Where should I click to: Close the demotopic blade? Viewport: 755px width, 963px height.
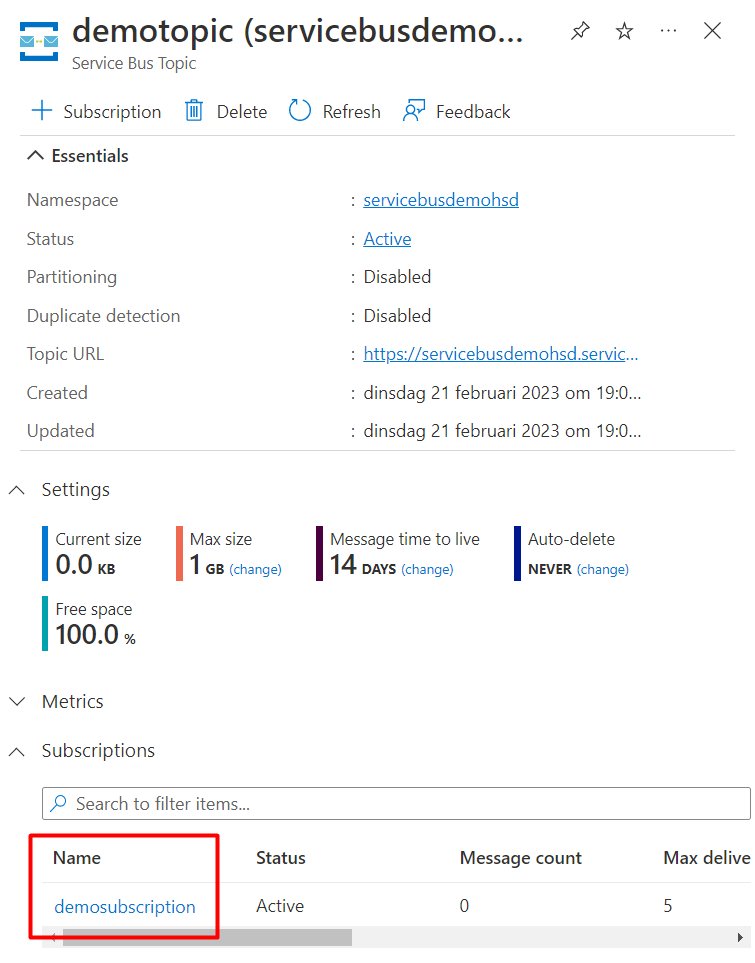coord(713,31)
